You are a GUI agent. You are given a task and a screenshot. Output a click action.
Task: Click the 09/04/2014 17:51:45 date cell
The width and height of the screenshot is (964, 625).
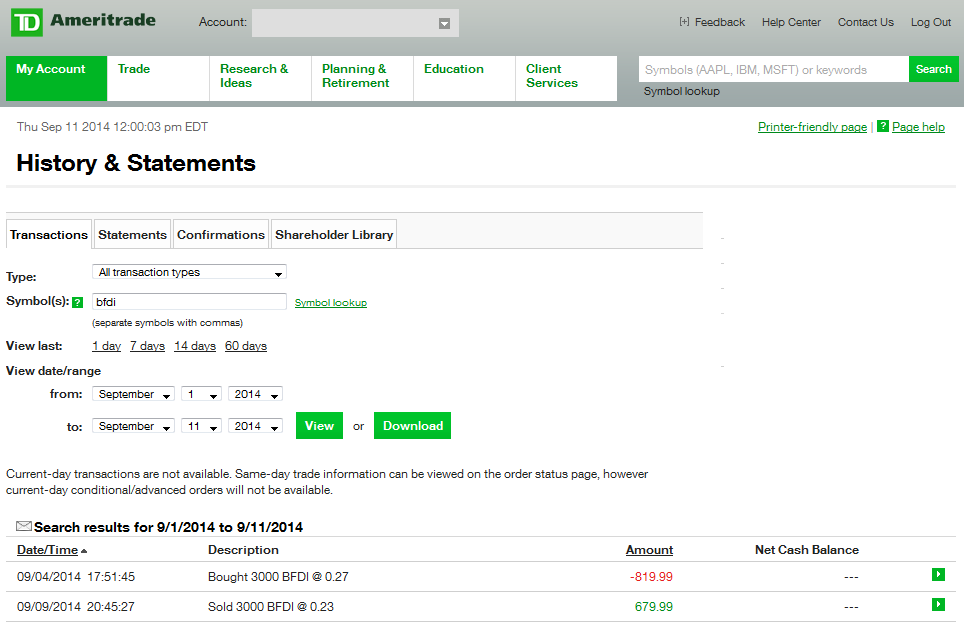tap(76, 576)
